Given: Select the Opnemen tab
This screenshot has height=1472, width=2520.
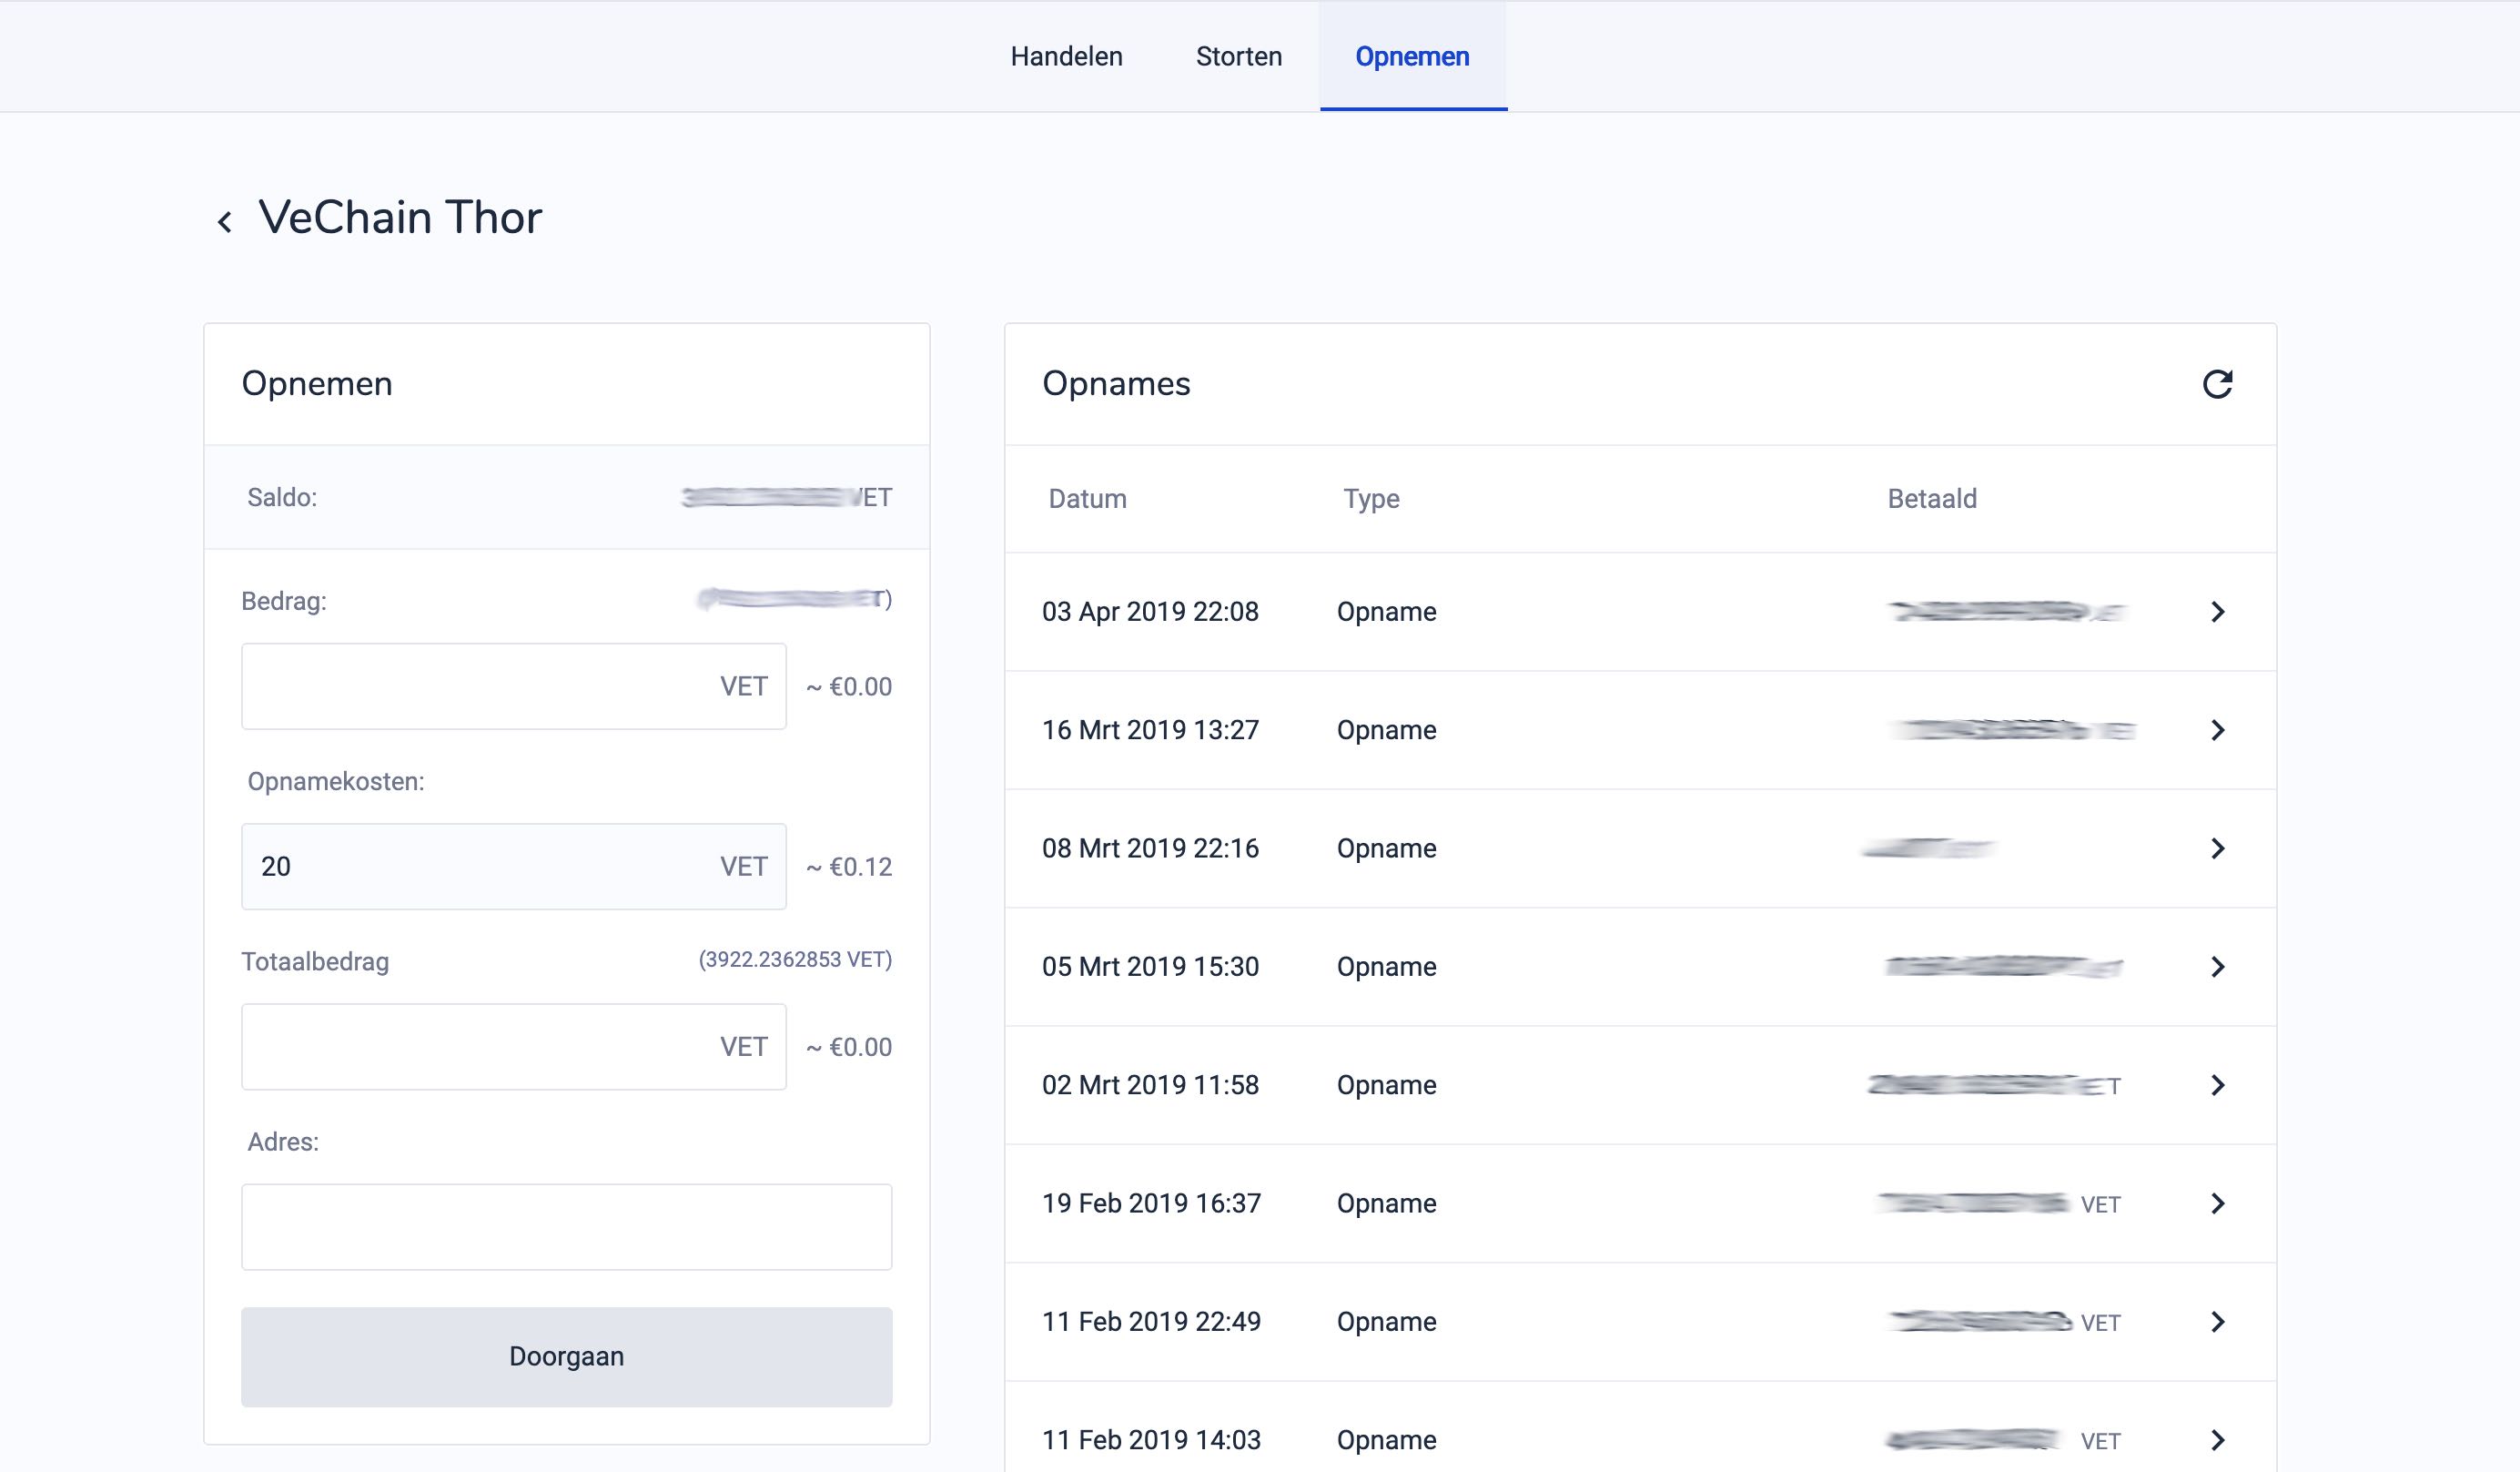Looking at the screenshot, I should coord(1412,56).
